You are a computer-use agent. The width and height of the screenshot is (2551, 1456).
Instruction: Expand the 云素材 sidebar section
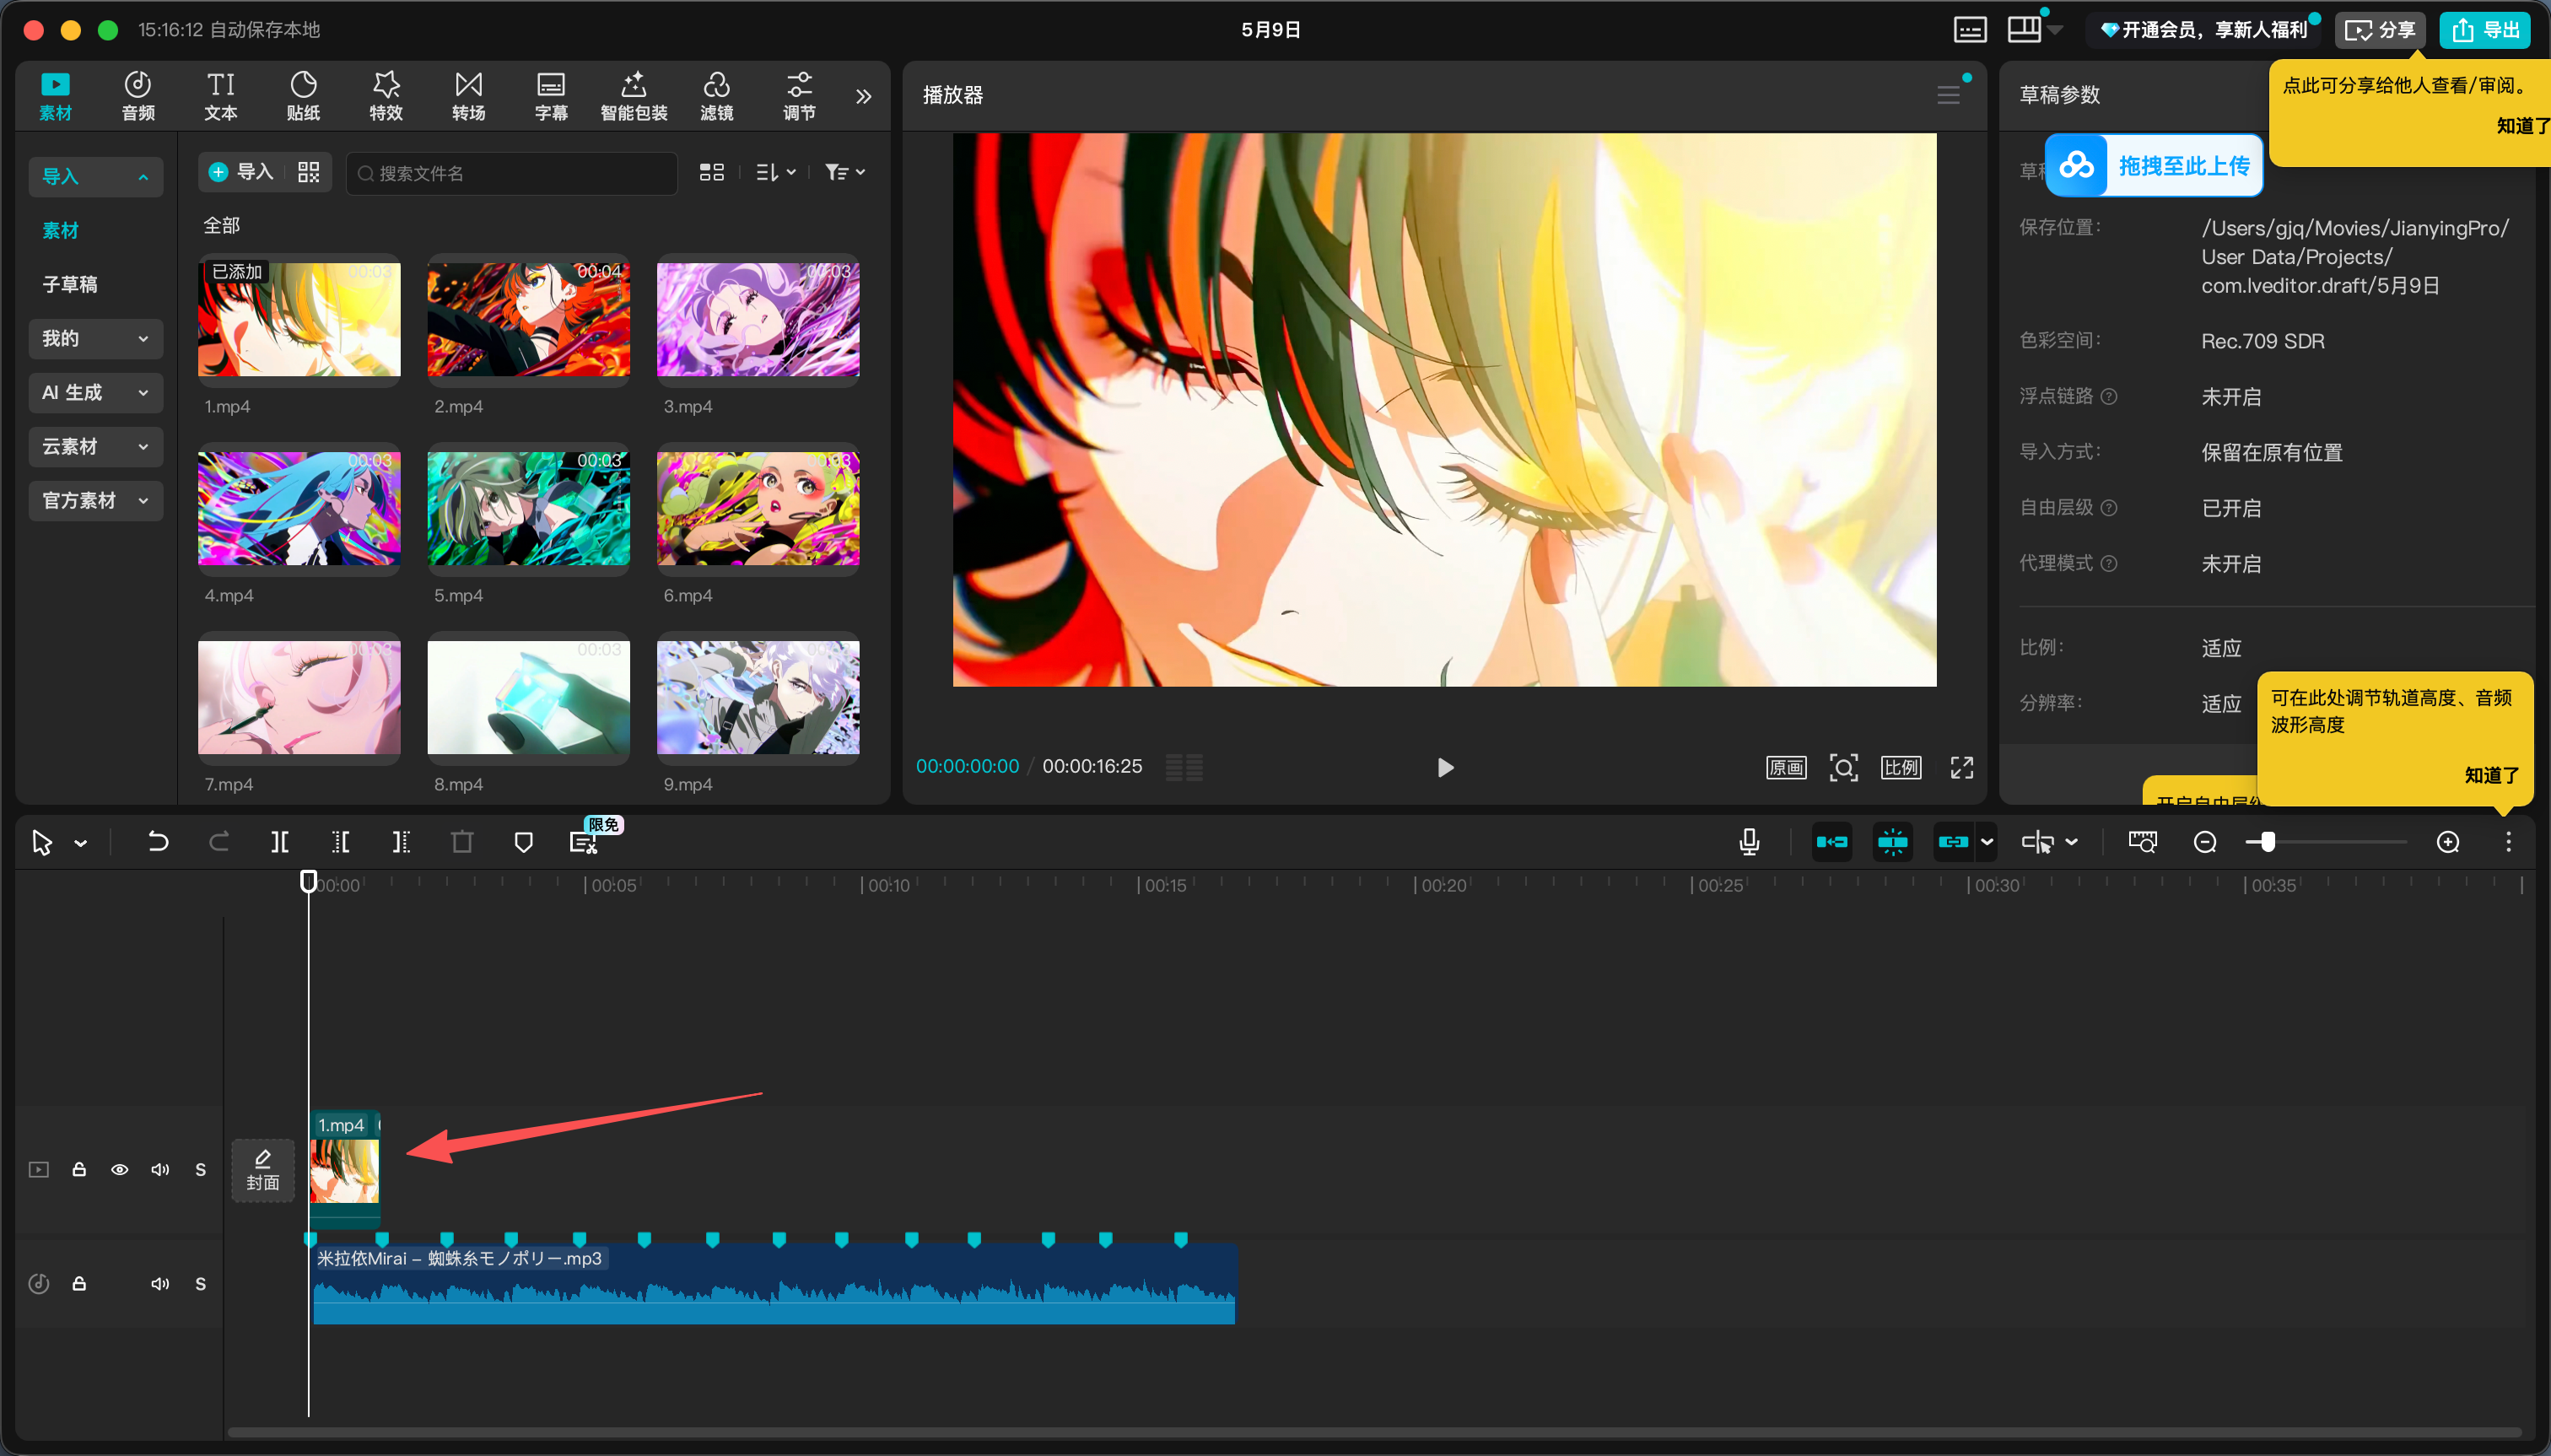(96, 446)
